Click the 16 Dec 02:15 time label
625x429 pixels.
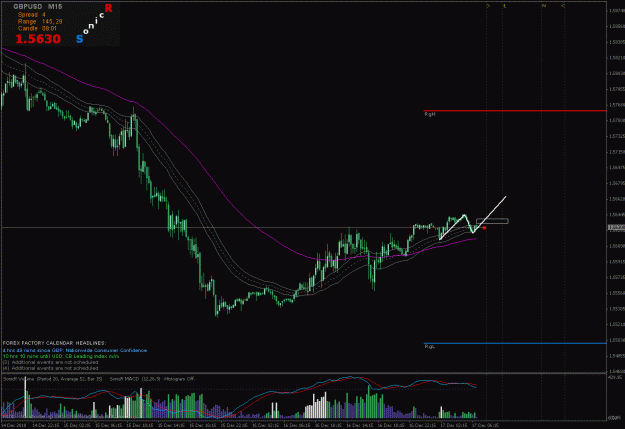(x=266, y=425)
